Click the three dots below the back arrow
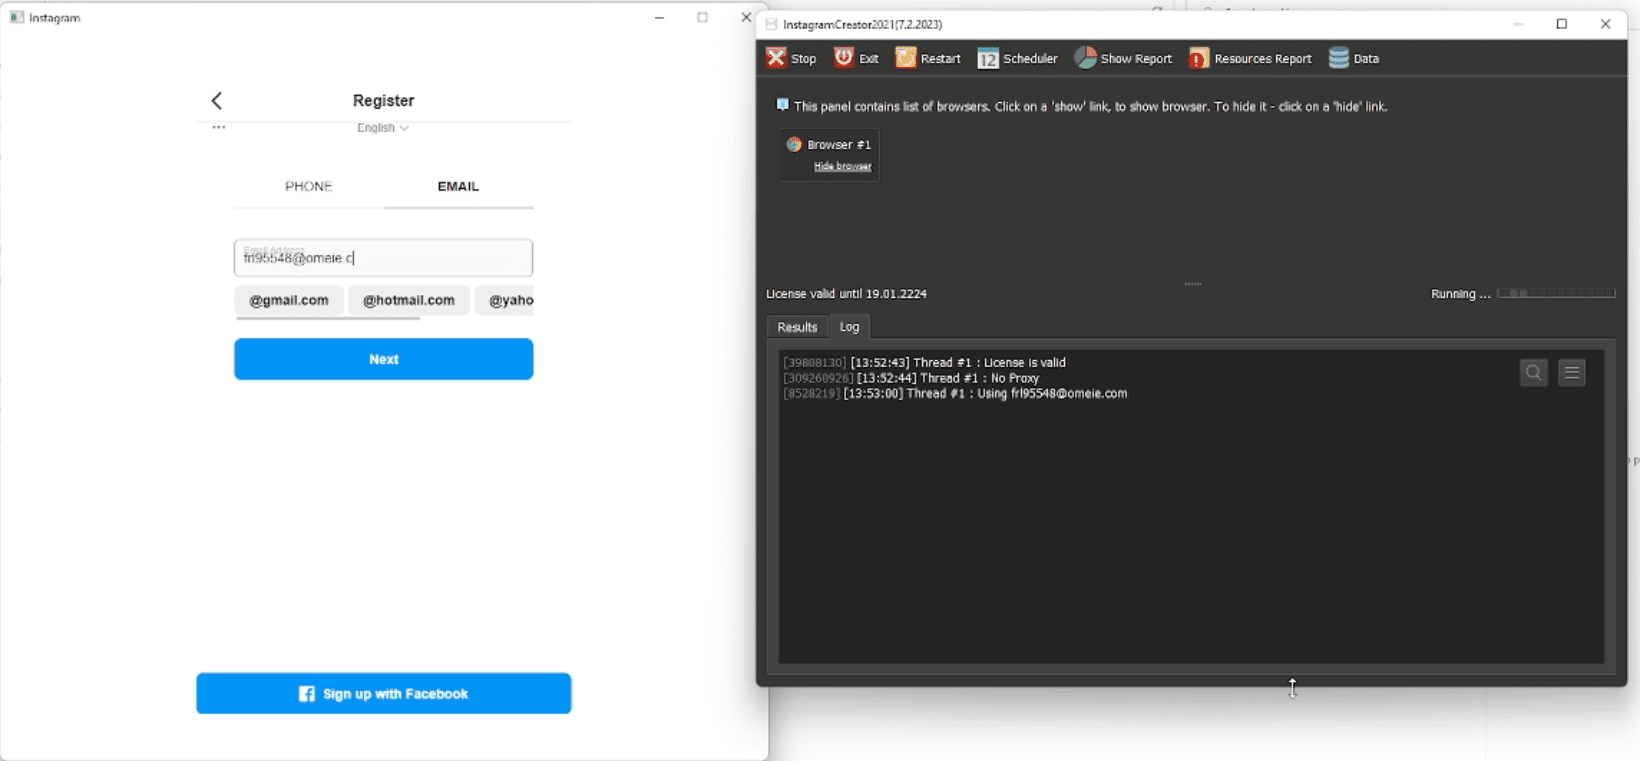 tap(218, 127)
